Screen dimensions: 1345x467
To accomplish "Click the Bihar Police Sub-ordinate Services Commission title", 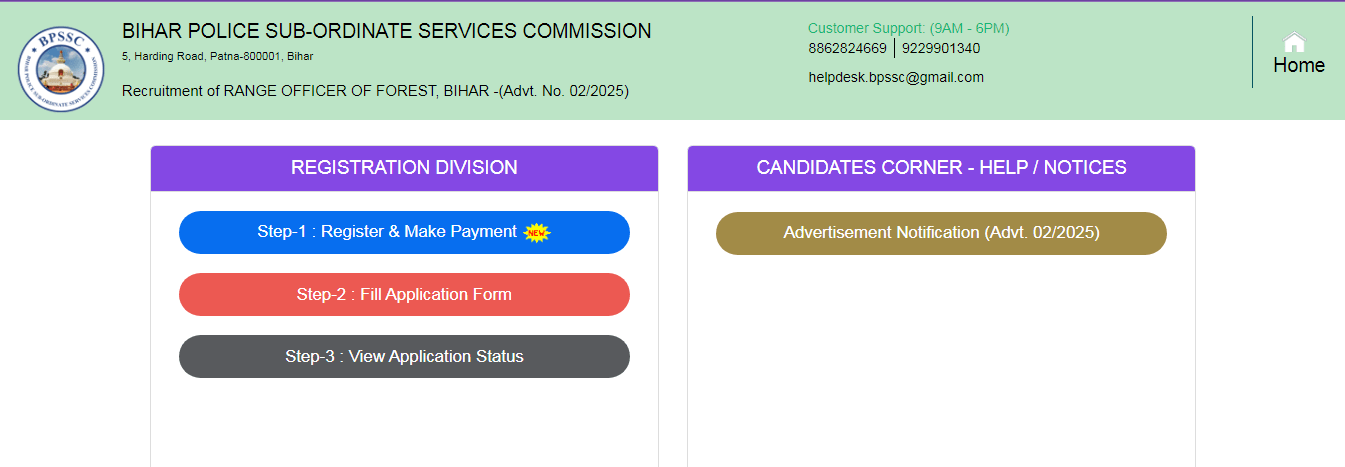I will (x=386, y=31).
